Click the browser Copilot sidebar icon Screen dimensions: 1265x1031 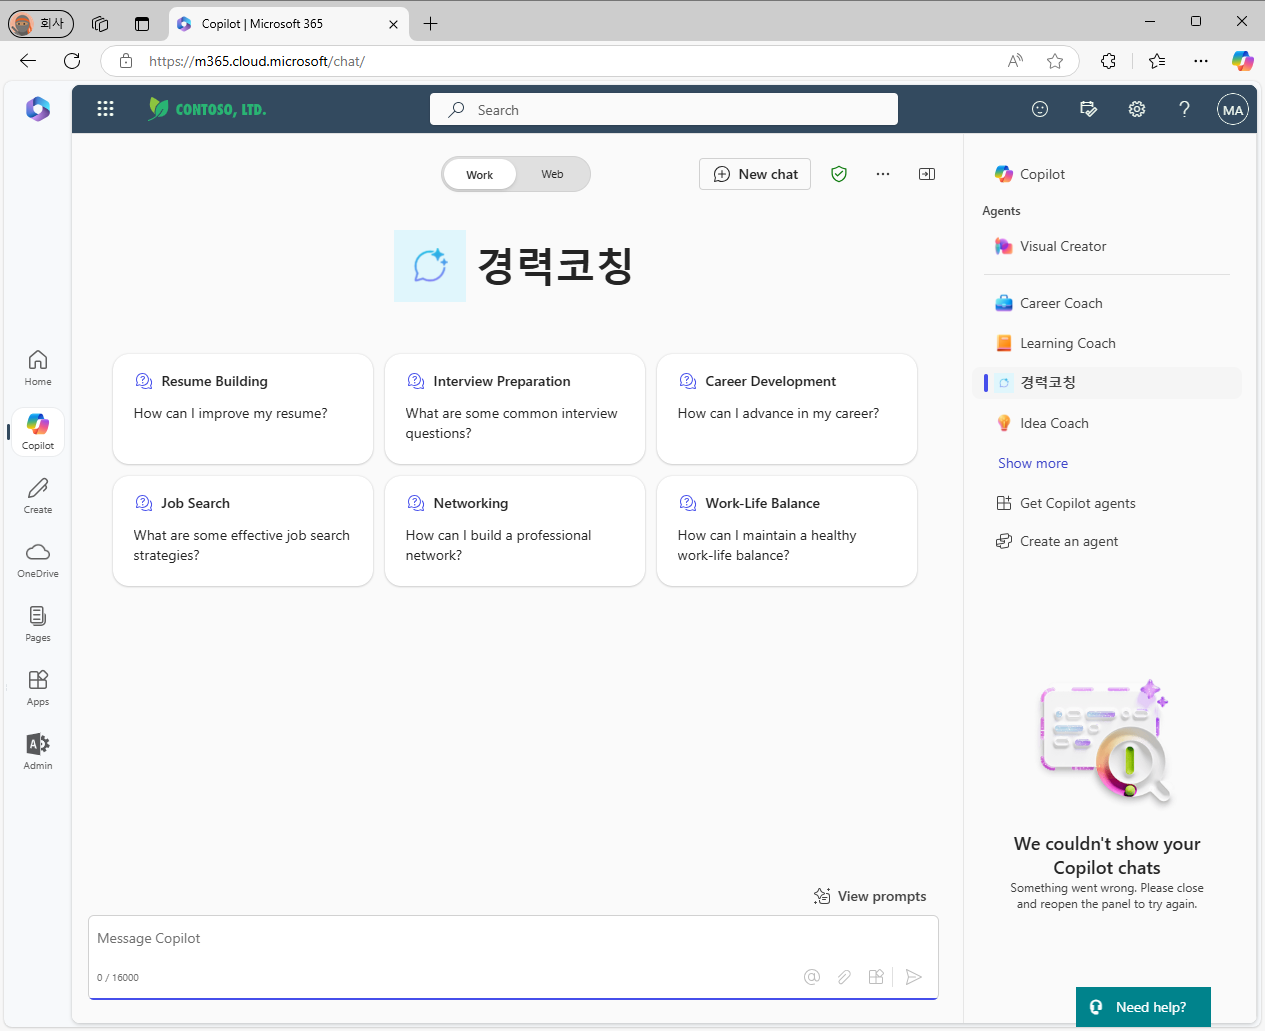1242,61
